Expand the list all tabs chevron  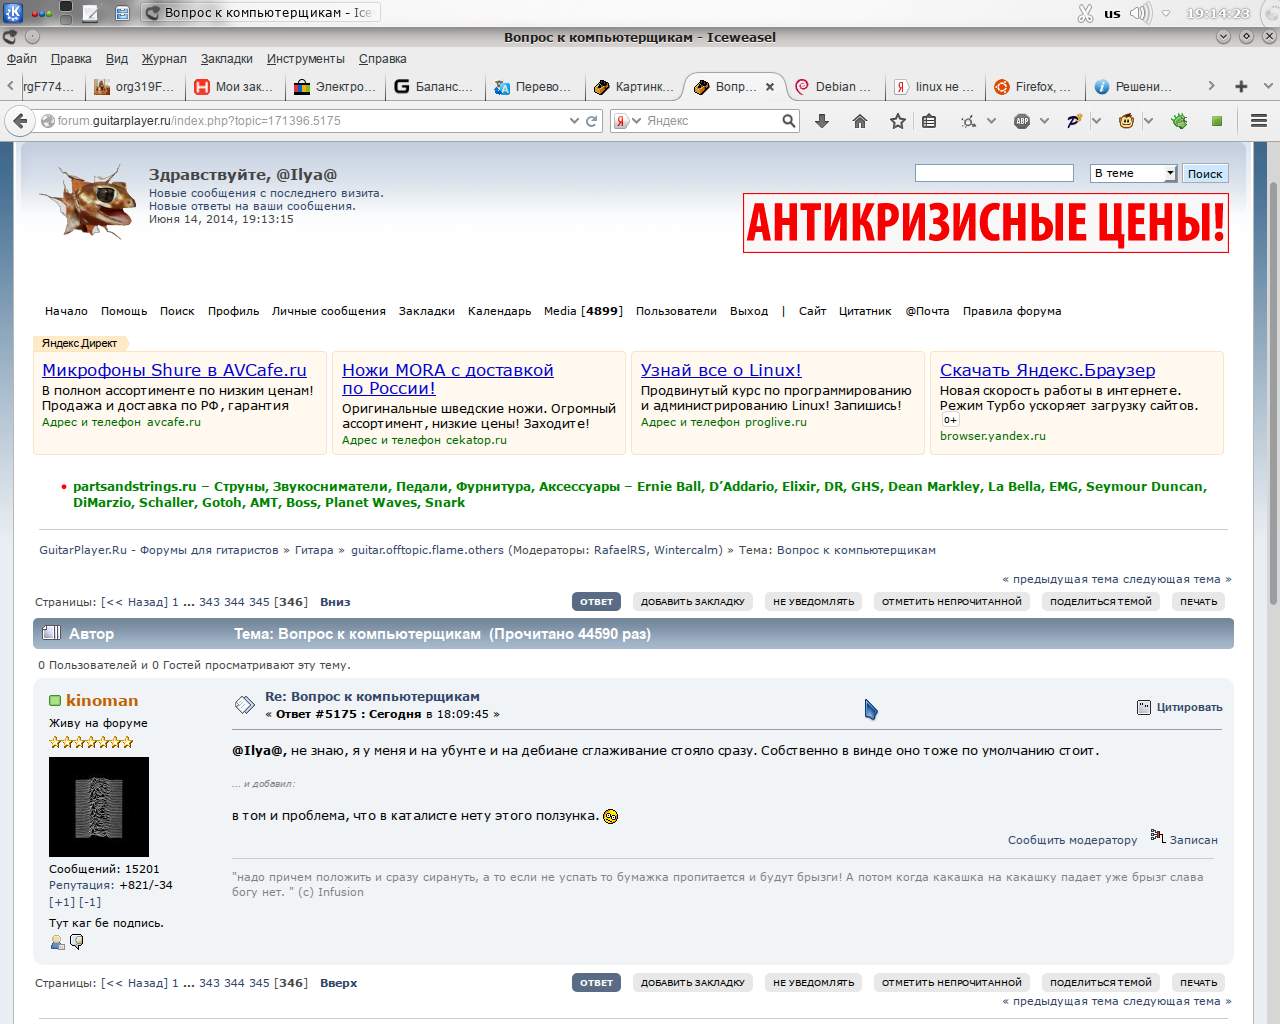point(1268,87)
